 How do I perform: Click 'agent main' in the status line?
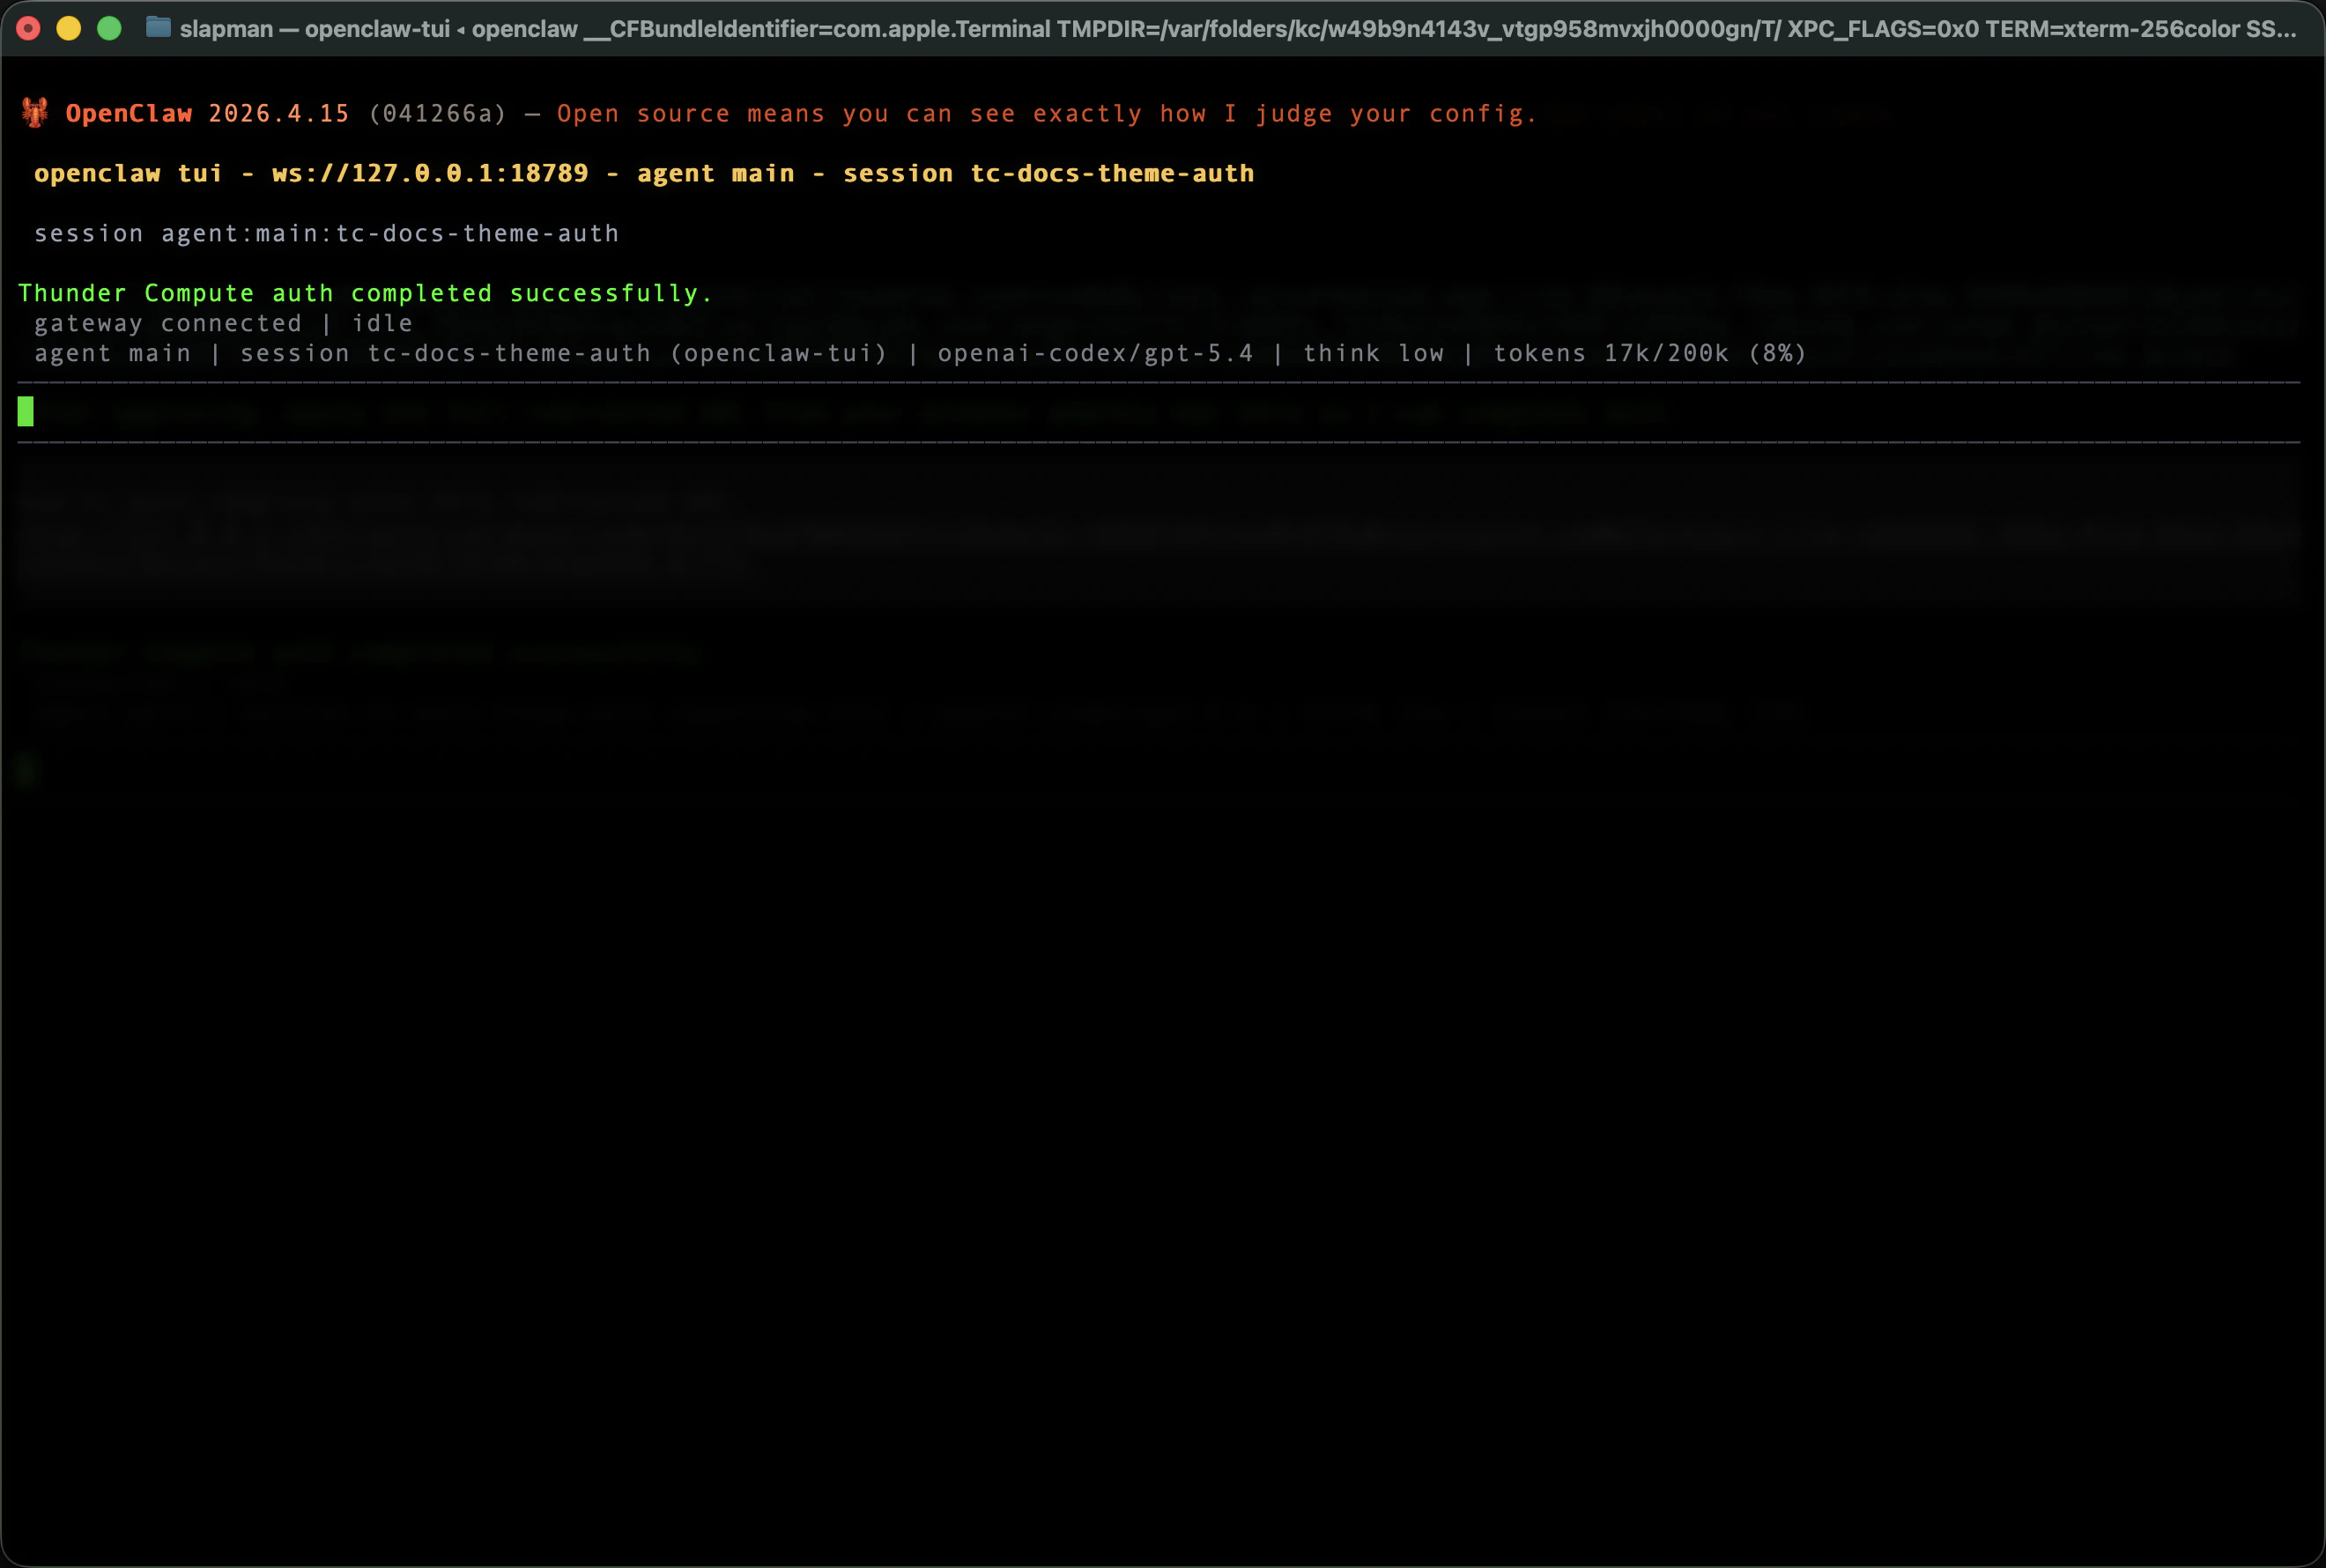(112, 354)
